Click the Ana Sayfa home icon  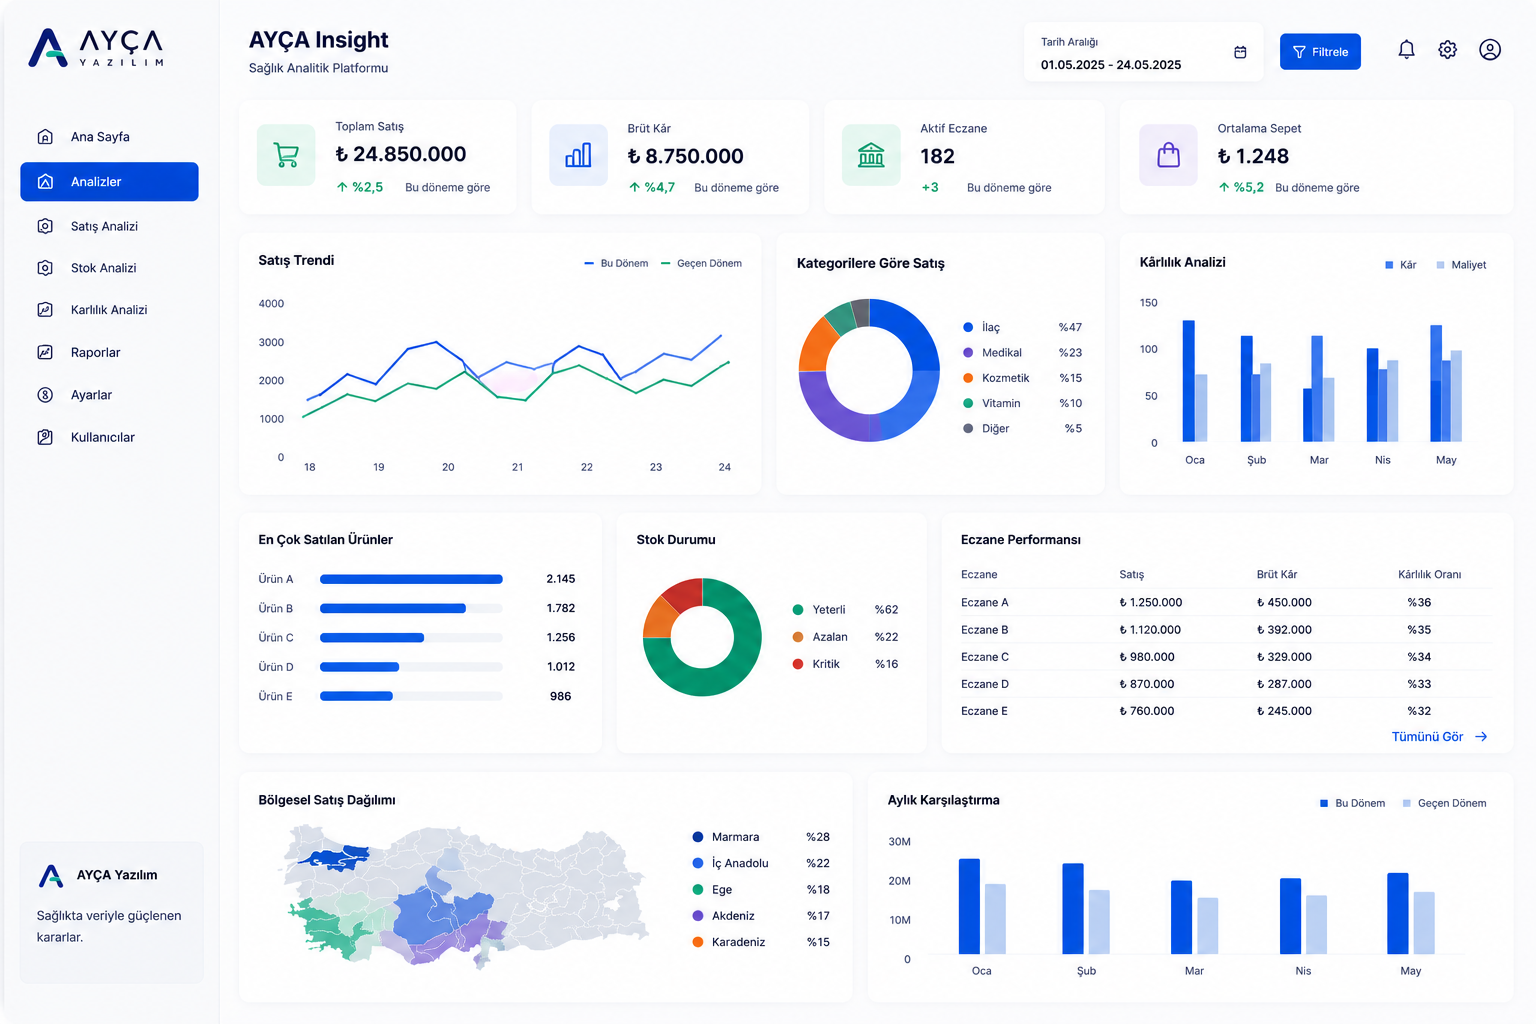coord(45,137)
